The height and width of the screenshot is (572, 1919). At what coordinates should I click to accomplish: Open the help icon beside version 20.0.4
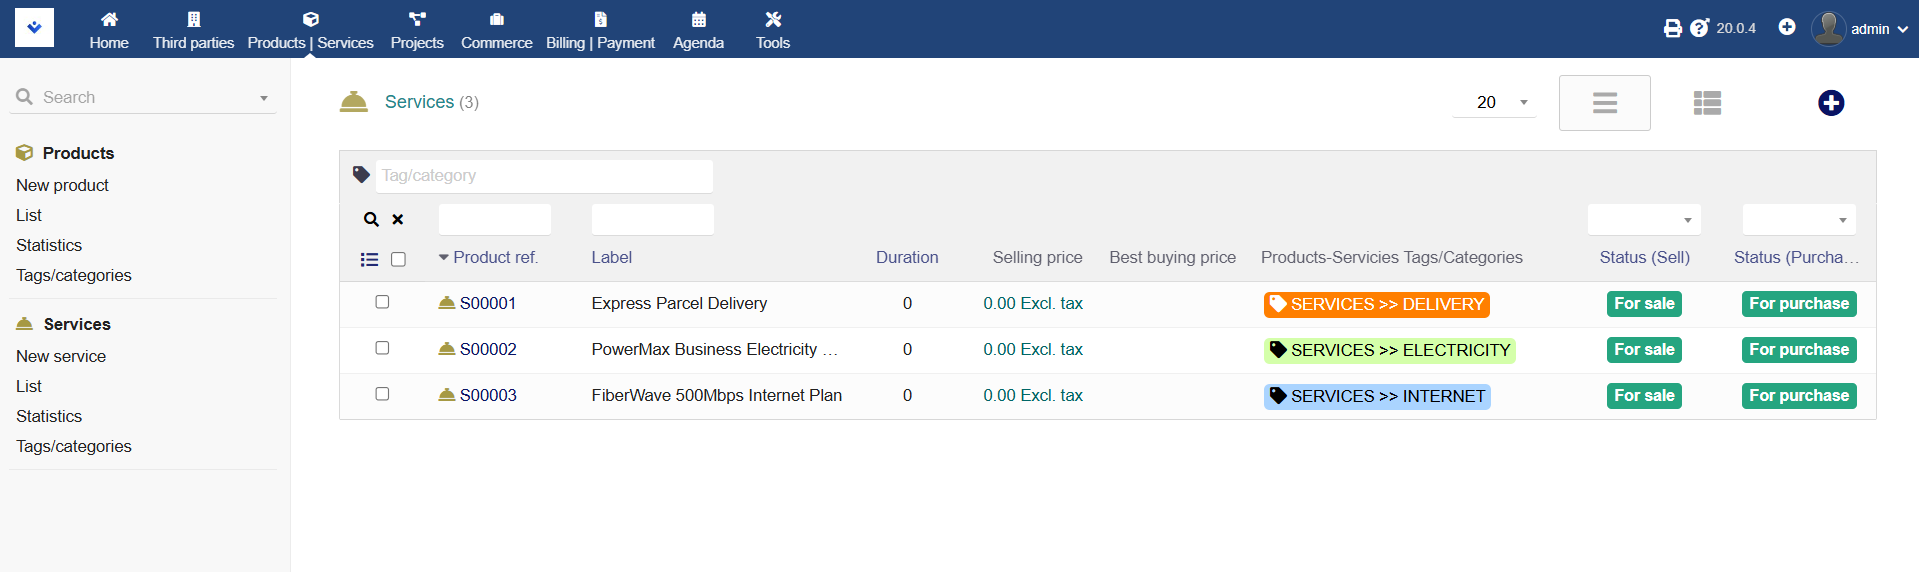[1699, 28]
